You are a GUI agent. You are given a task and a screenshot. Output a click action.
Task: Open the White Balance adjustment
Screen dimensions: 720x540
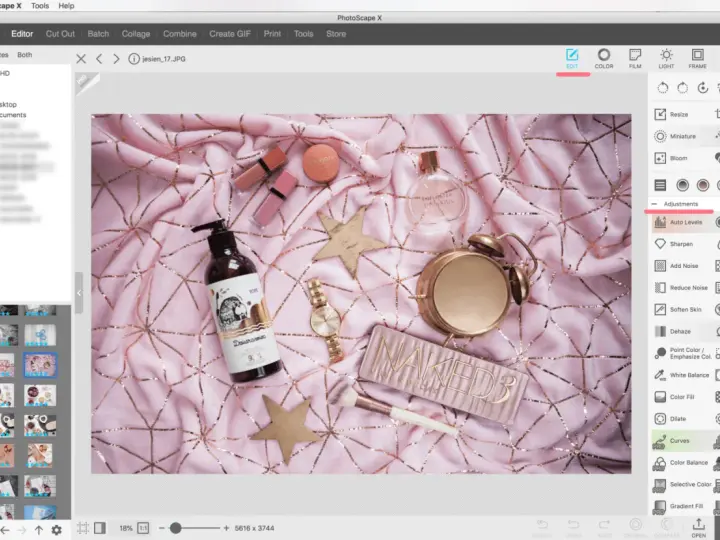(x=681, y=375)
